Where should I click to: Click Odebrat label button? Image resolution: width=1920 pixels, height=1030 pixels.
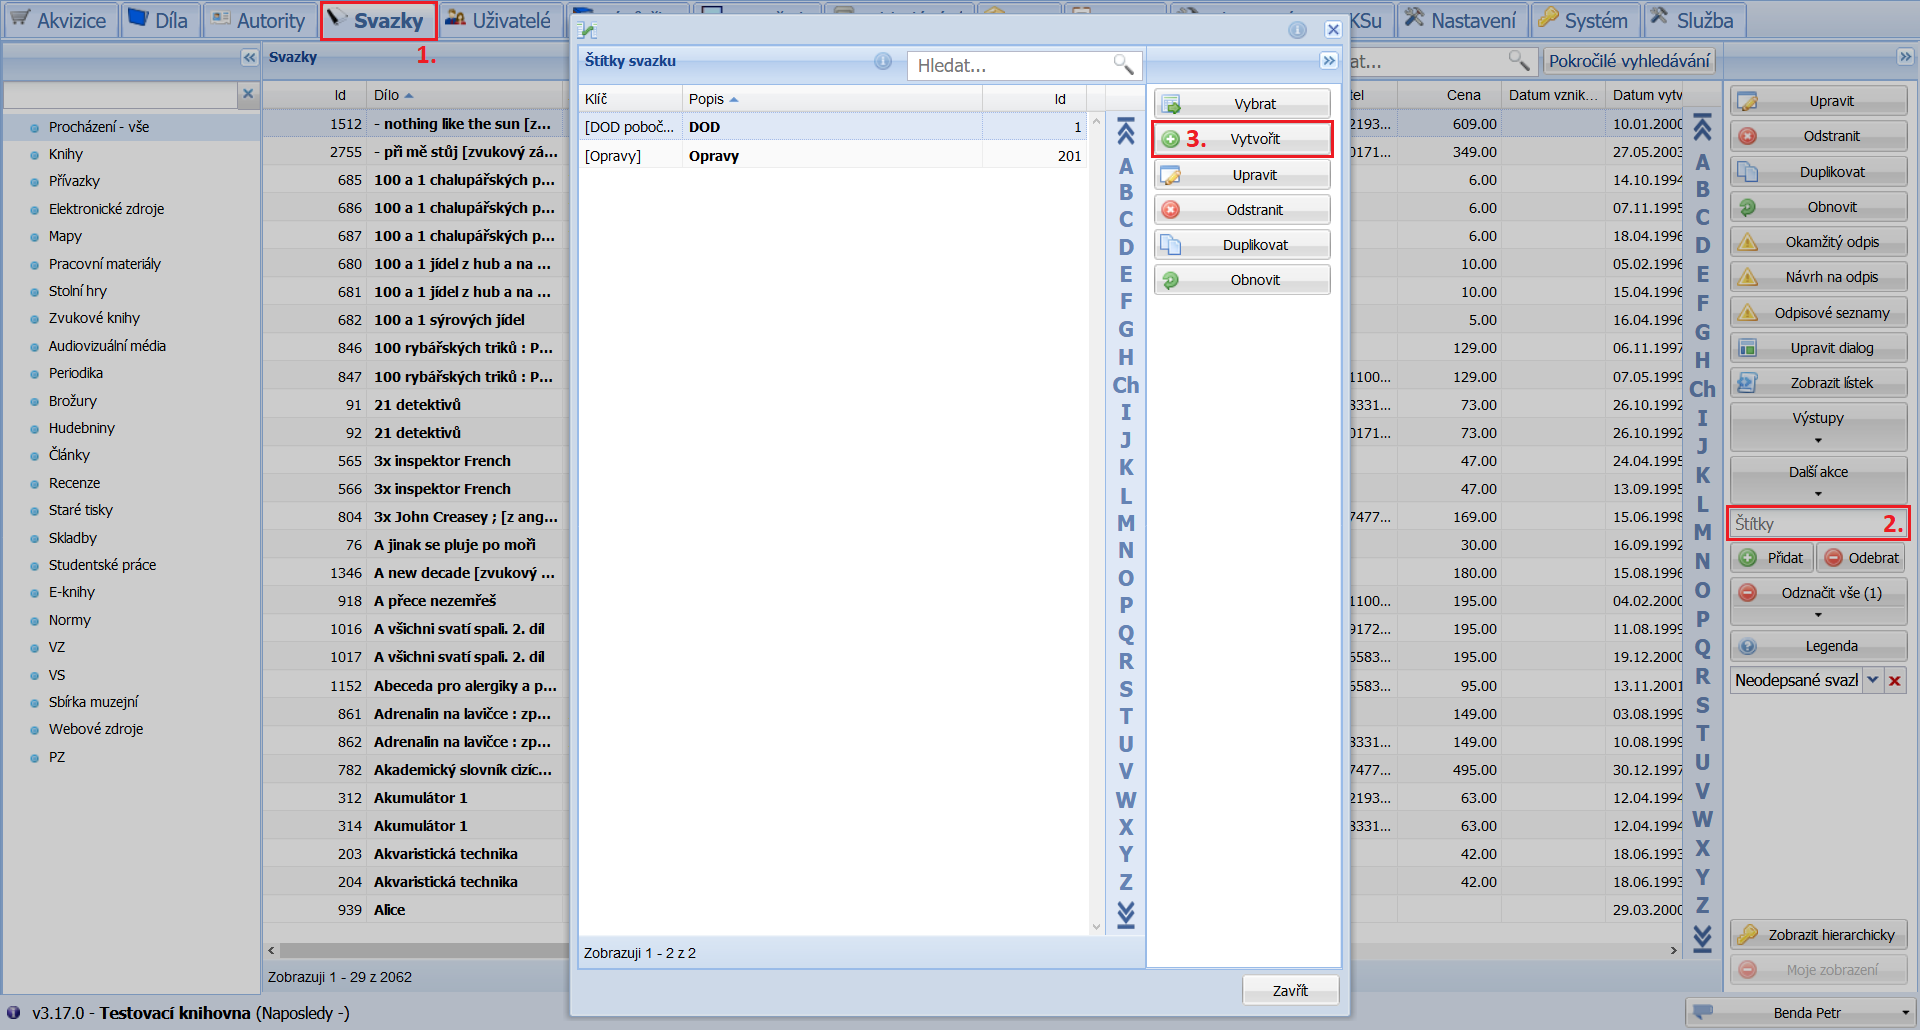pos(1861,558)
